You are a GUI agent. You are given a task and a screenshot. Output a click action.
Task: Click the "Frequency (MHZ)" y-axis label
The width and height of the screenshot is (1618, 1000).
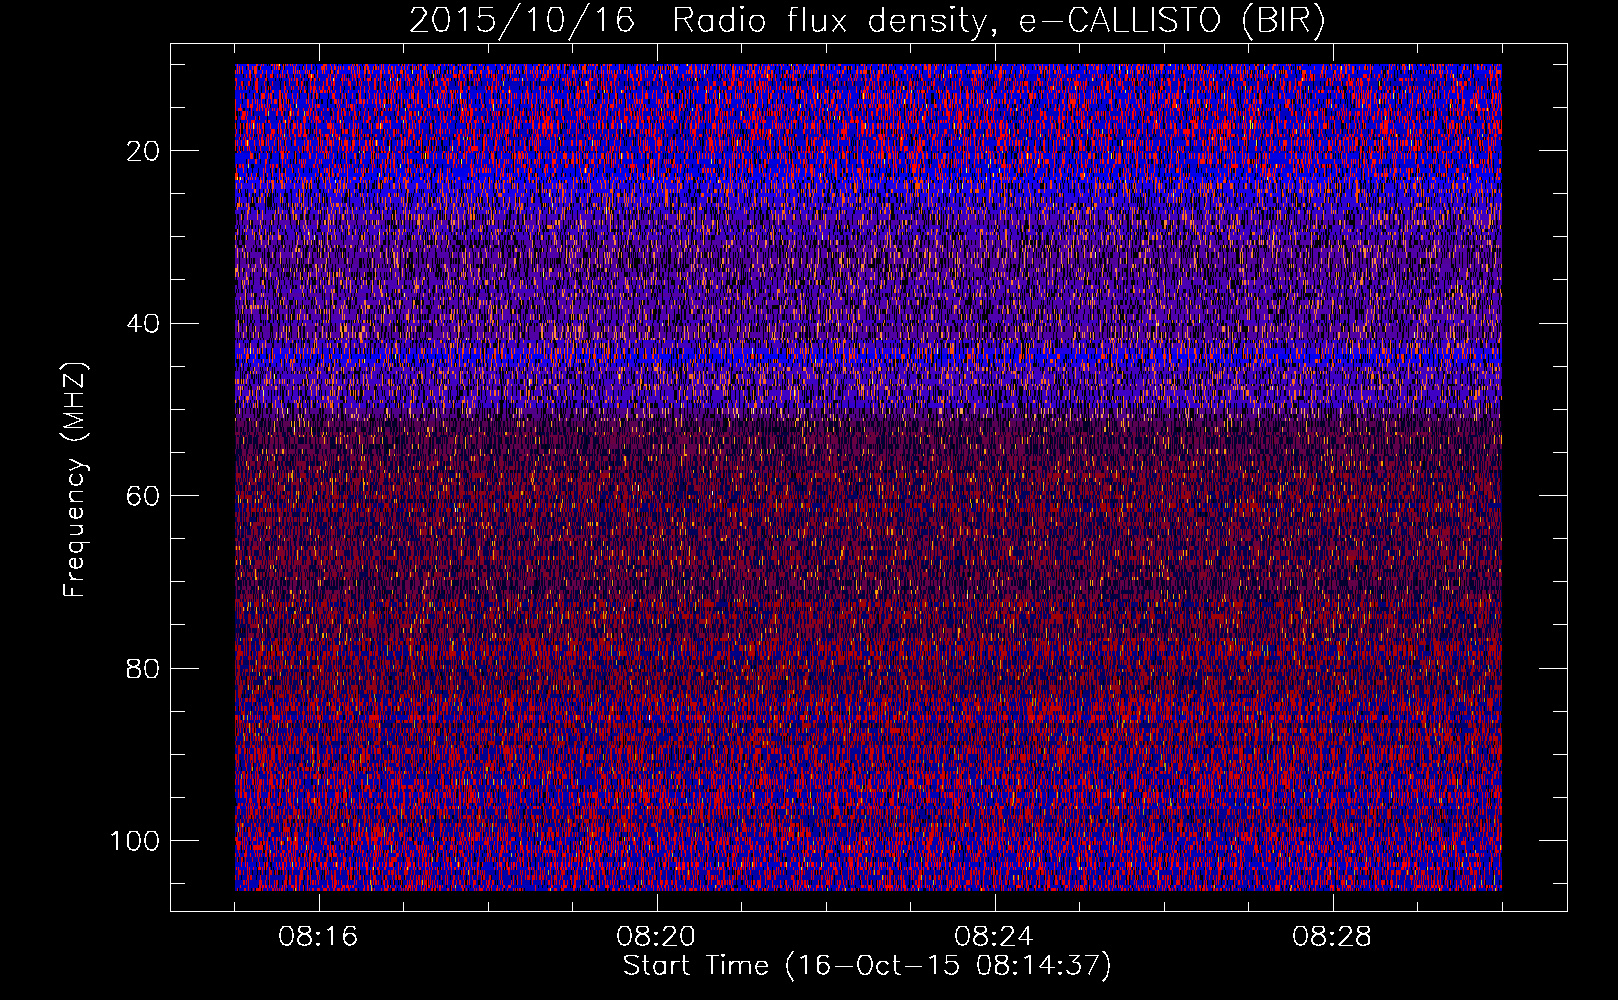[75, 479]
